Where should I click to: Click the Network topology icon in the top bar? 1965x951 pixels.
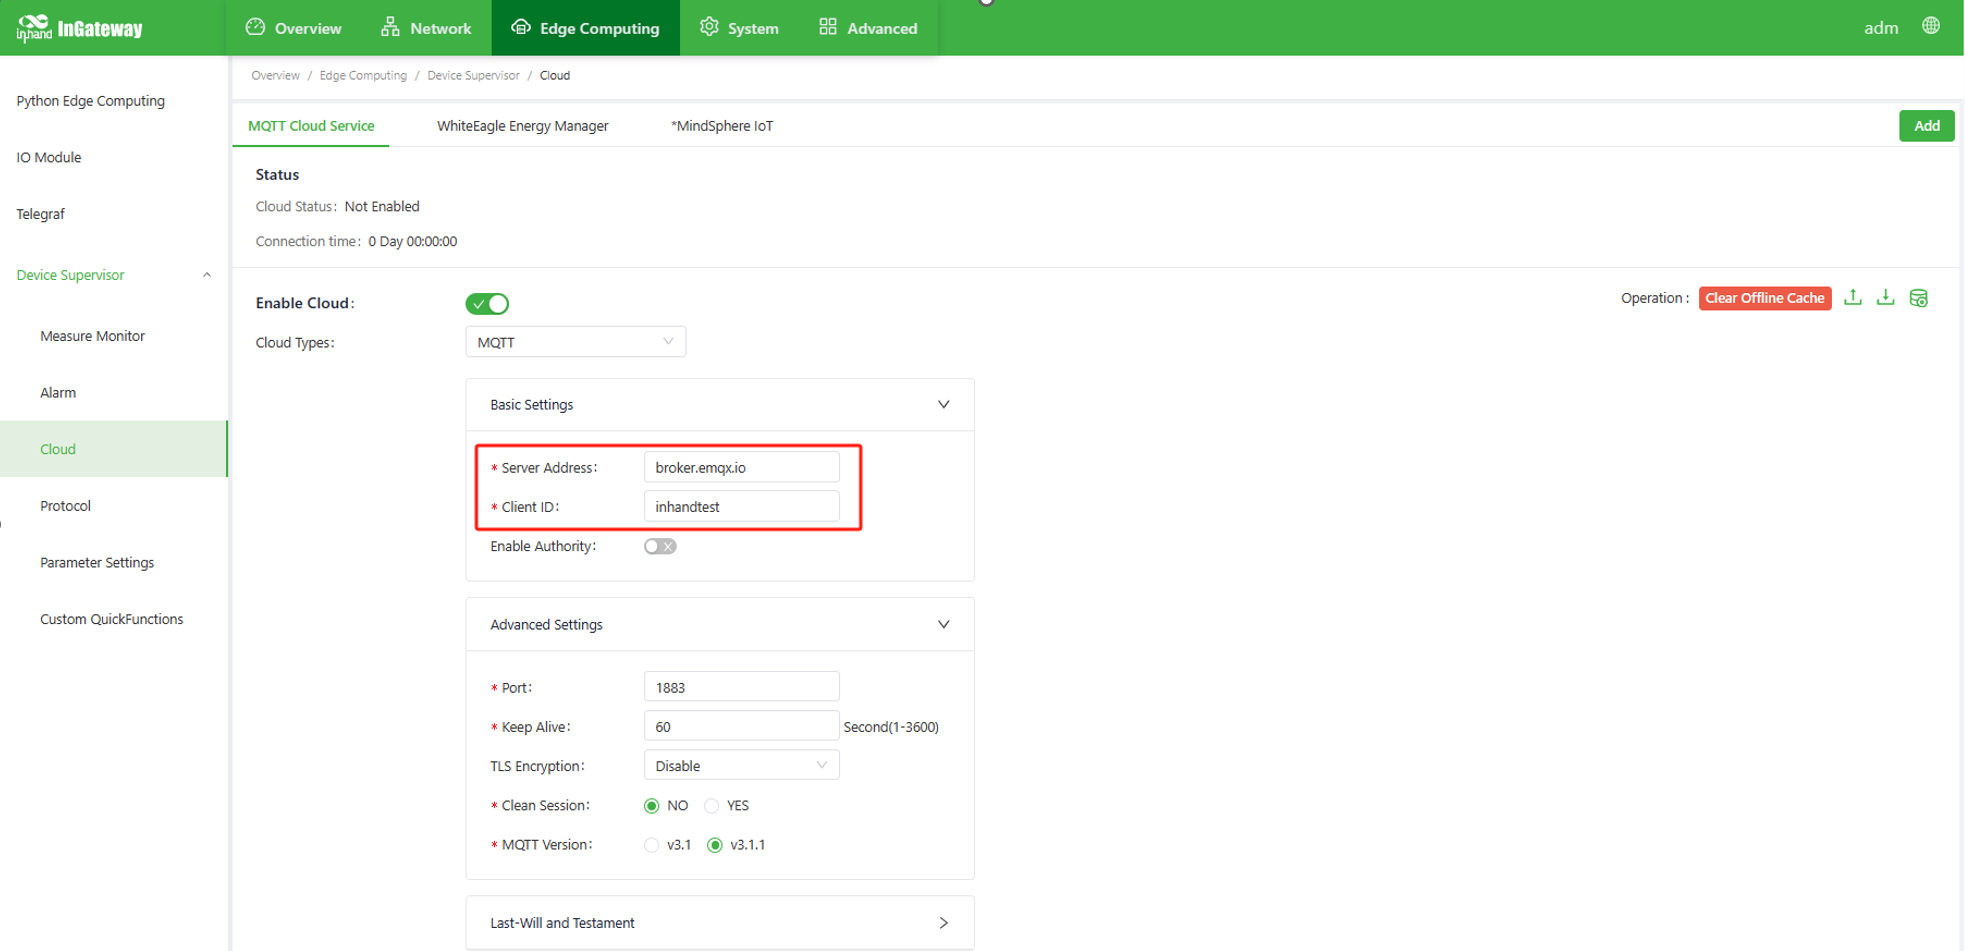(390, 27)
